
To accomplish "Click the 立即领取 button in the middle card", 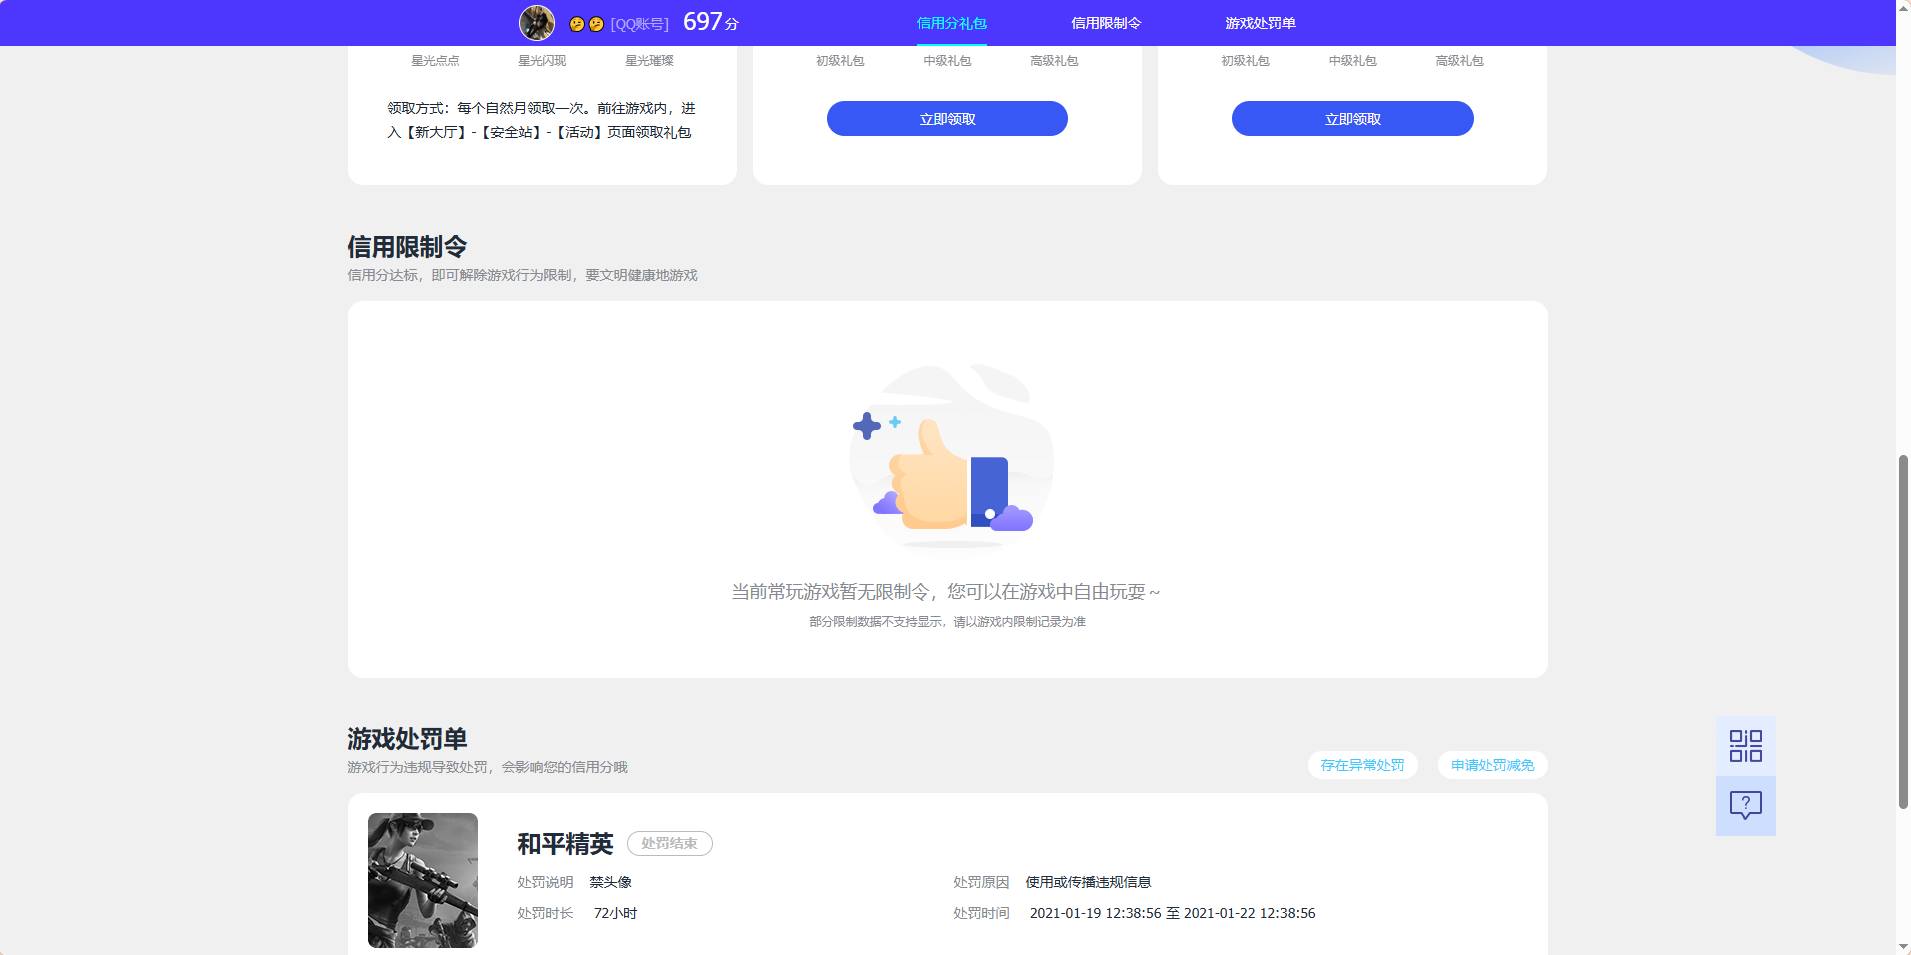I will (x=947, y=118).
